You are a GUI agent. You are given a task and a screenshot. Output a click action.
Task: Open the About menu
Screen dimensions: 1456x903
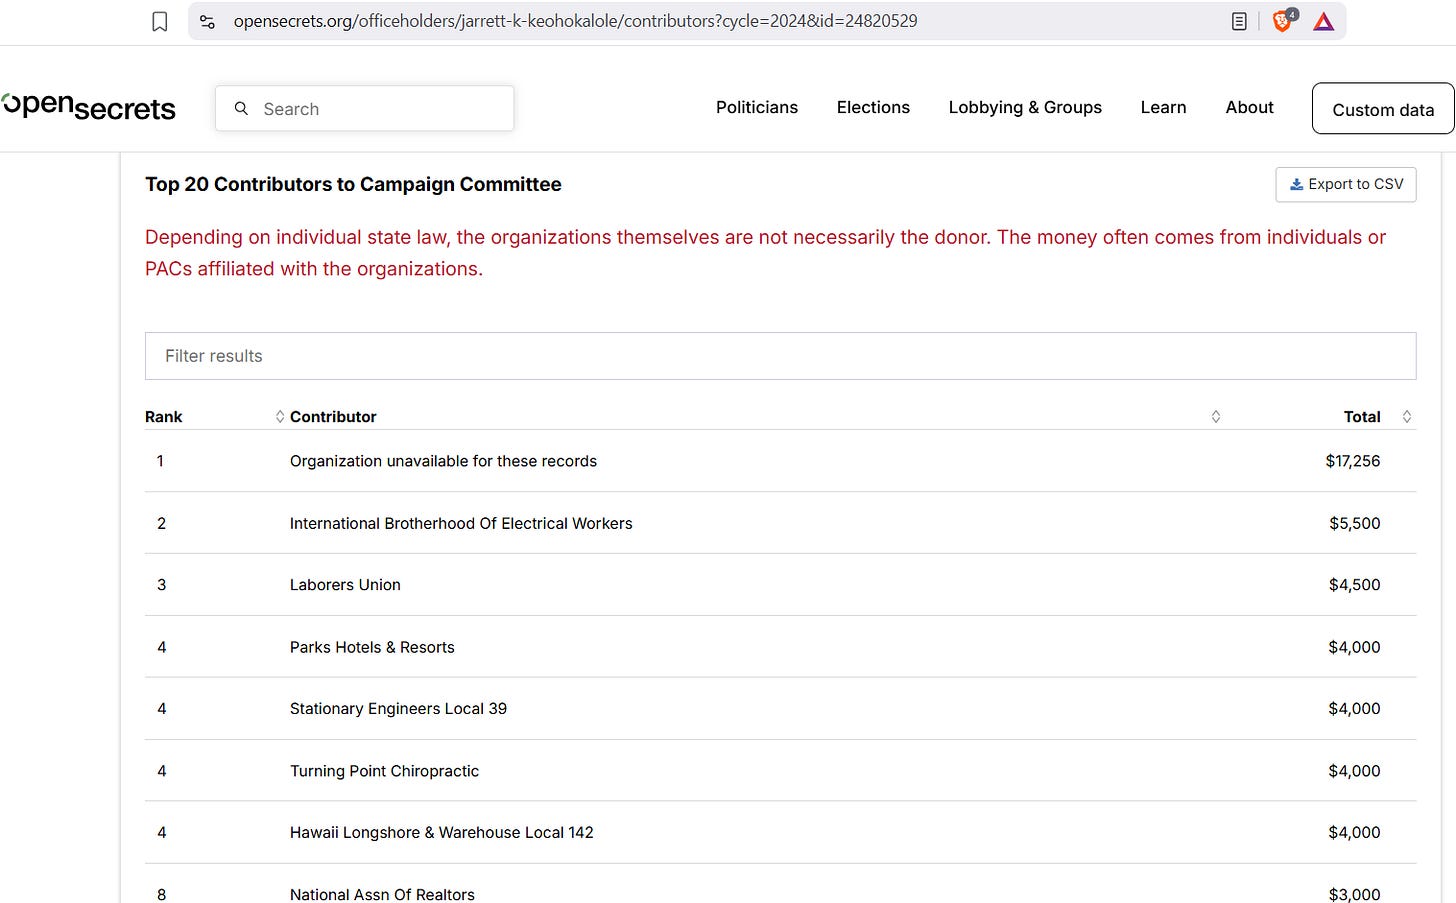pyautogui.click(x=1249, y=108)
